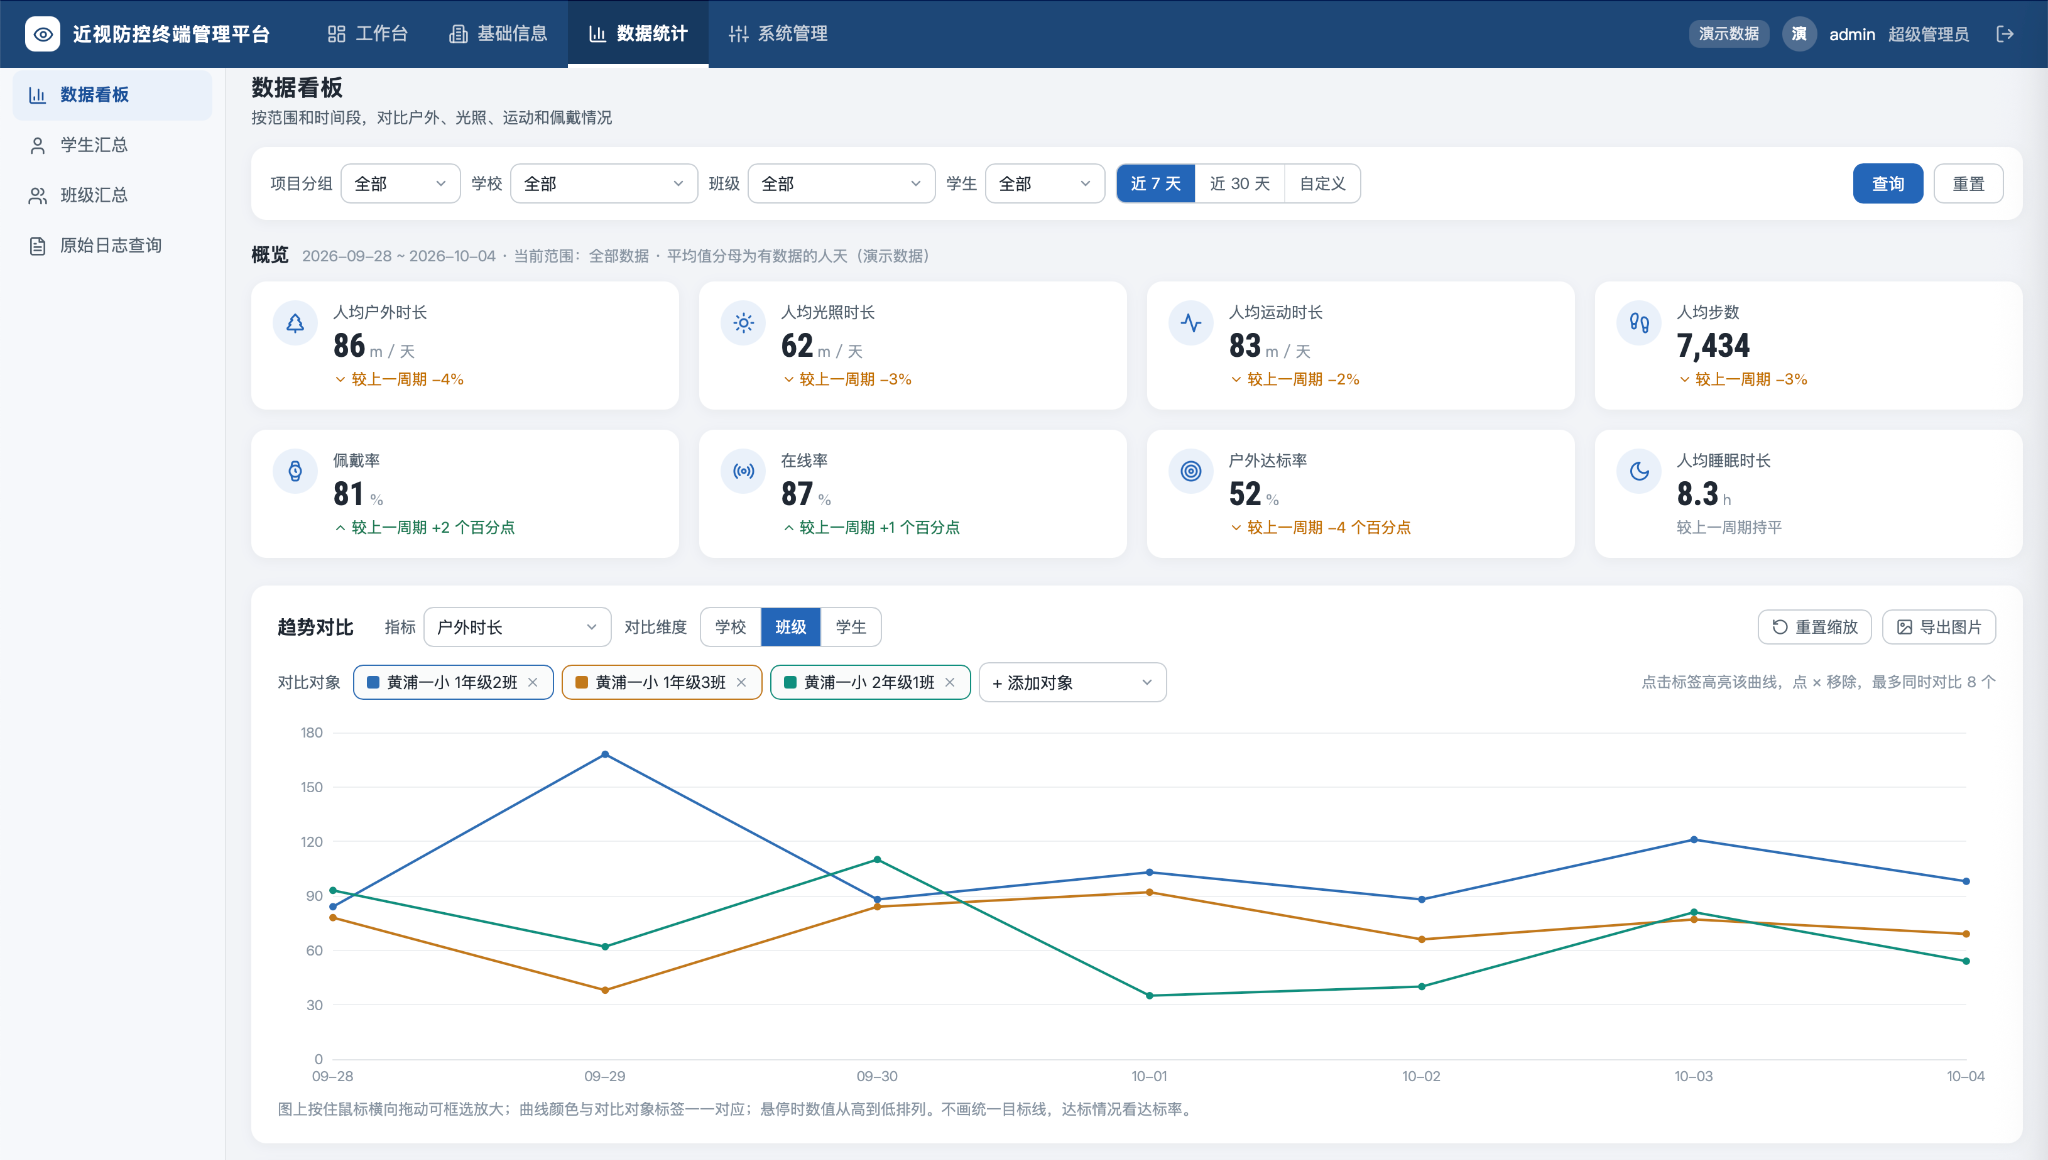Click the footprints icon on 人均步数 card
The width and height of the screenshot is (2048, 1160).
pyautogui.click(x=1639, y=323)
